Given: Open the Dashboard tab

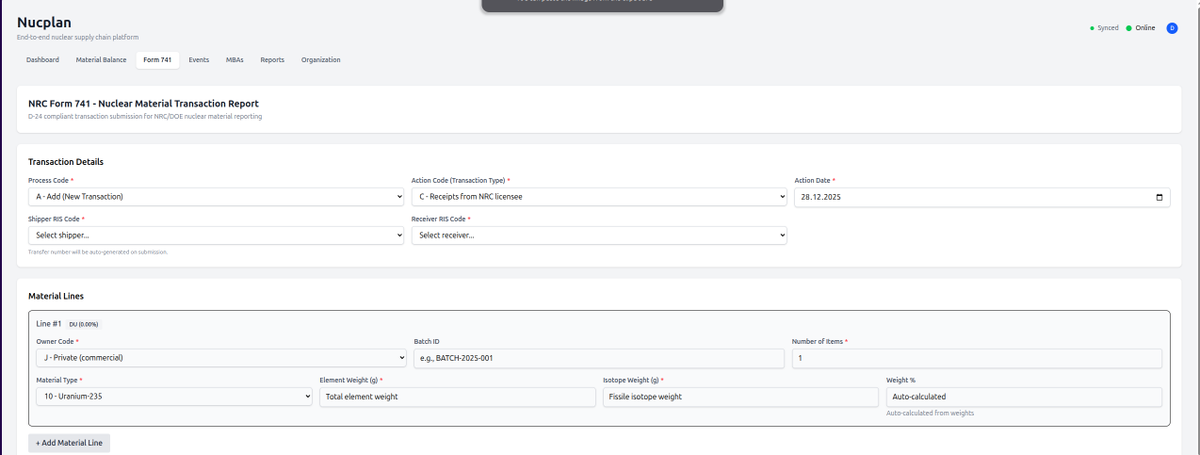Looking at the screenshot, I should pyautogui.click(x=42, y=60).
